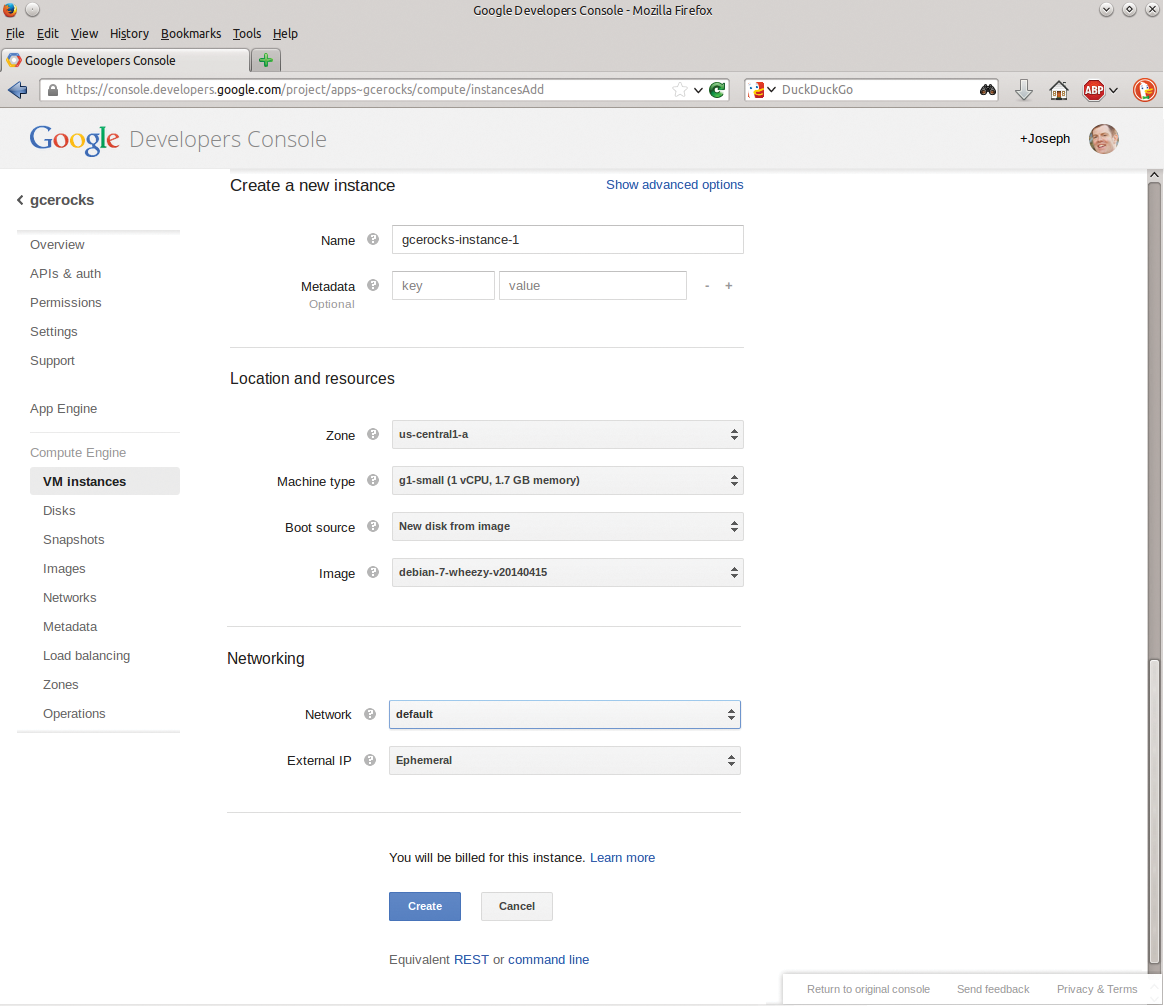Open the Tools menu

click(246, 33)
